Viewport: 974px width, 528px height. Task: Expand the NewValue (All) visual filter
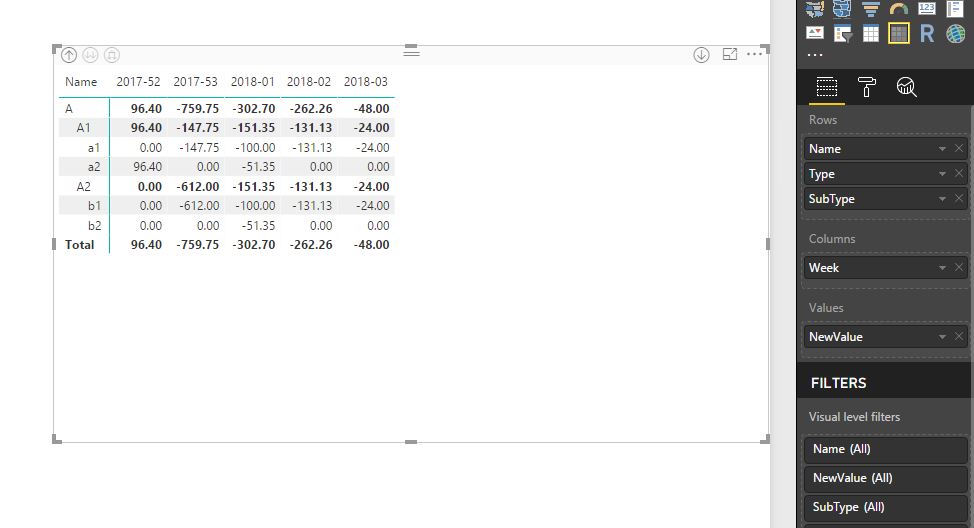click(886, 478)
